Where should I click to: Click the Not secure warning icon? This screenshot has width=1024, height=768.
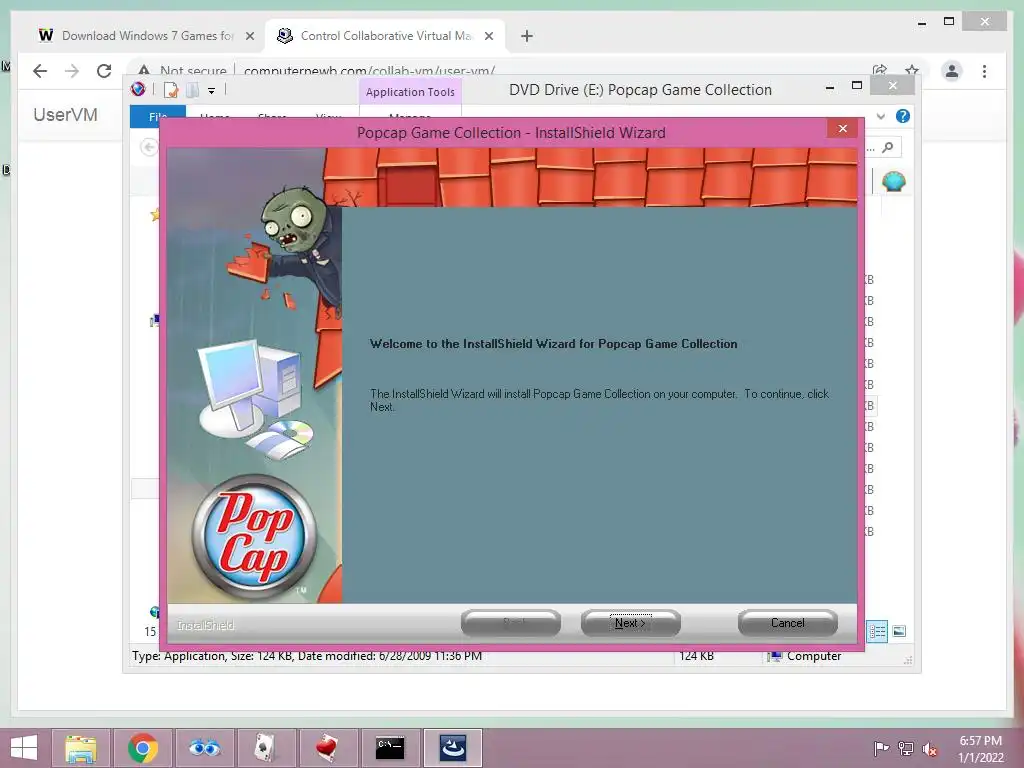pyautogui.click(x=144, y=70)
